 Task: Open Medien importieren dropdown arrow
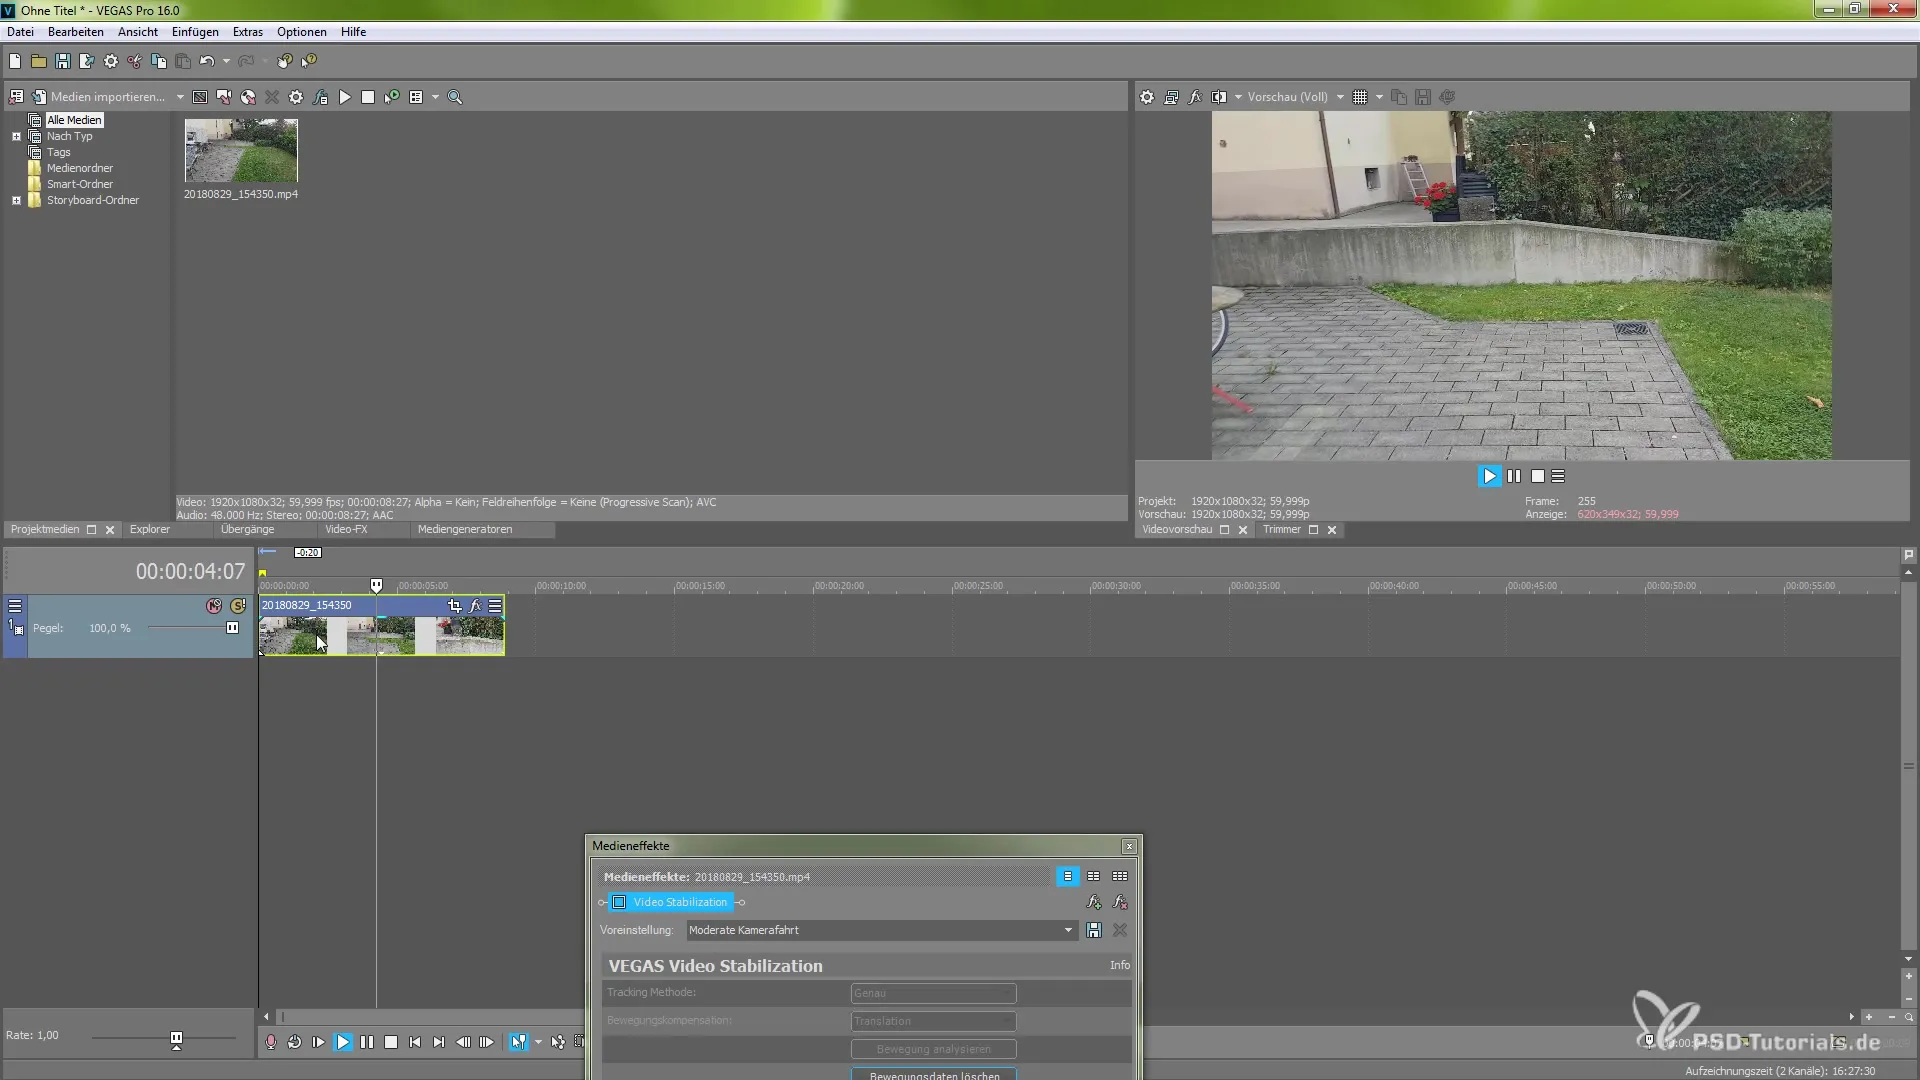[x=180, y=97]
